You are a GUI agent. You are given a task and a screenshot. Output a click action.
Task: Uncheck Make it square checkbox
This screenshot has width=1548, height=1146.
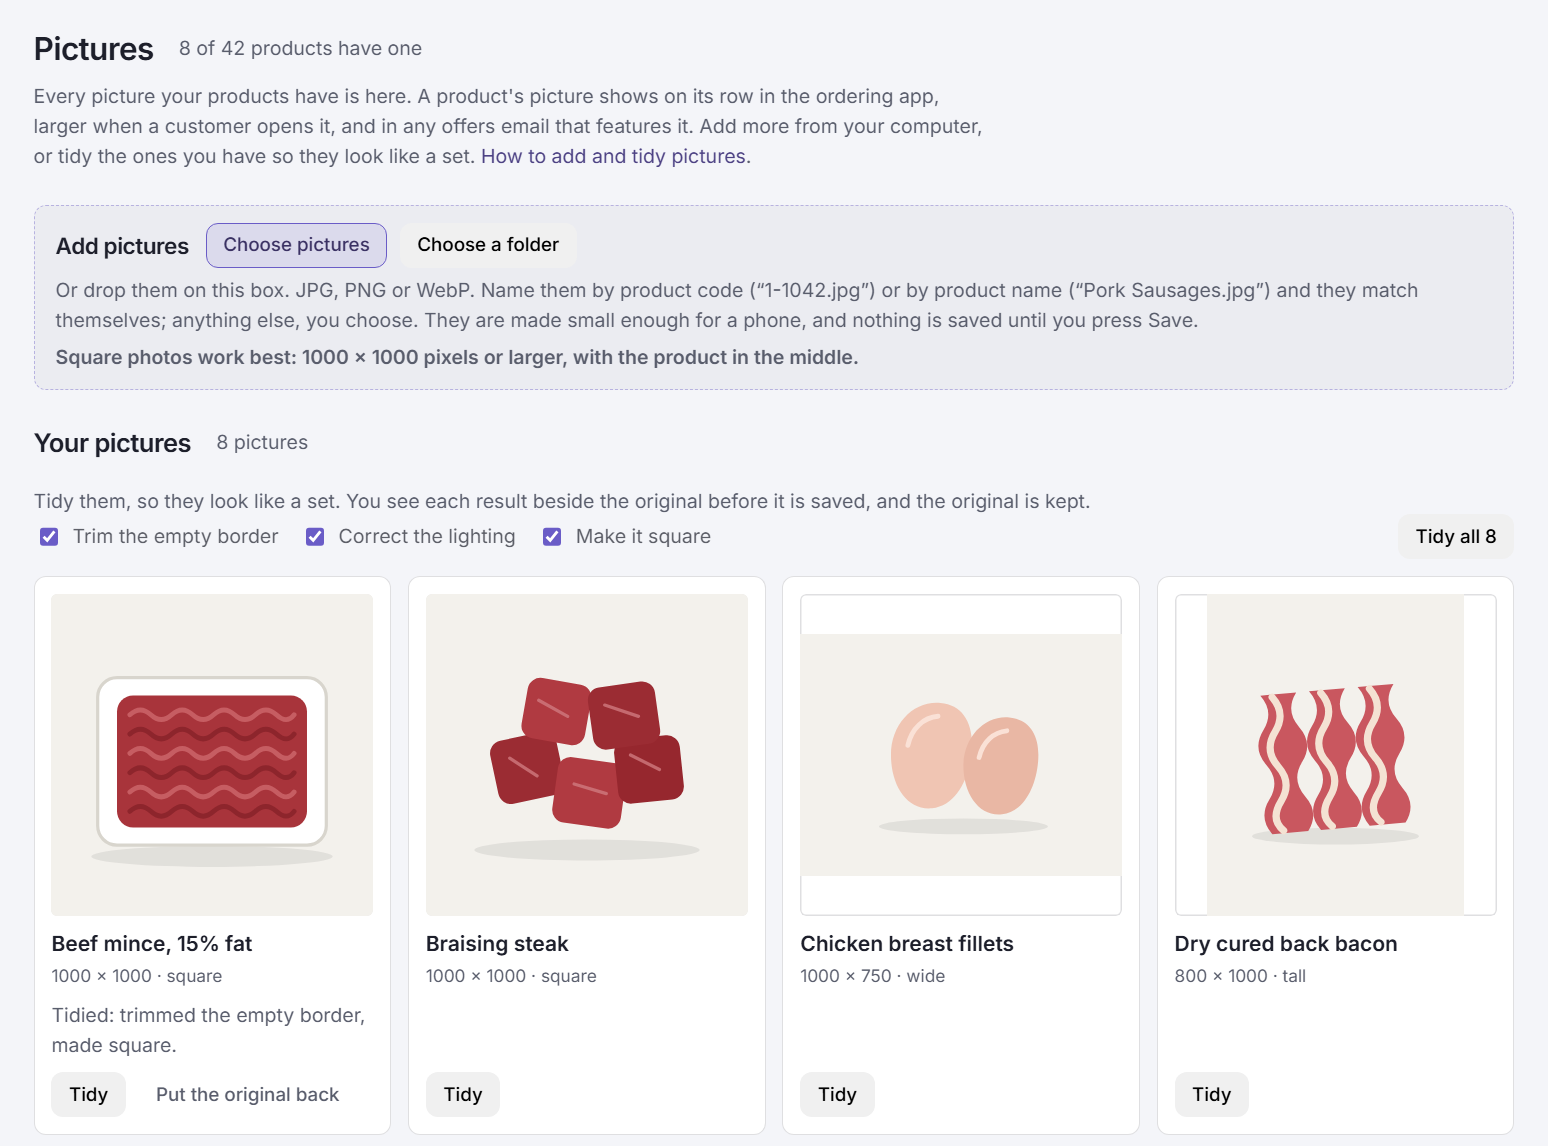(552, 537)
